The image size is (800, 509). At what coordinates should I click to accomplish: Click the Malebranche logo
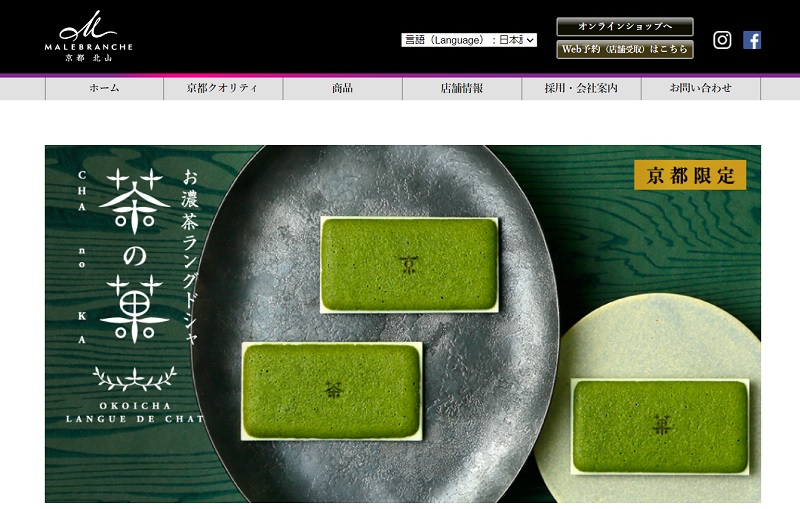coord(88,36)
